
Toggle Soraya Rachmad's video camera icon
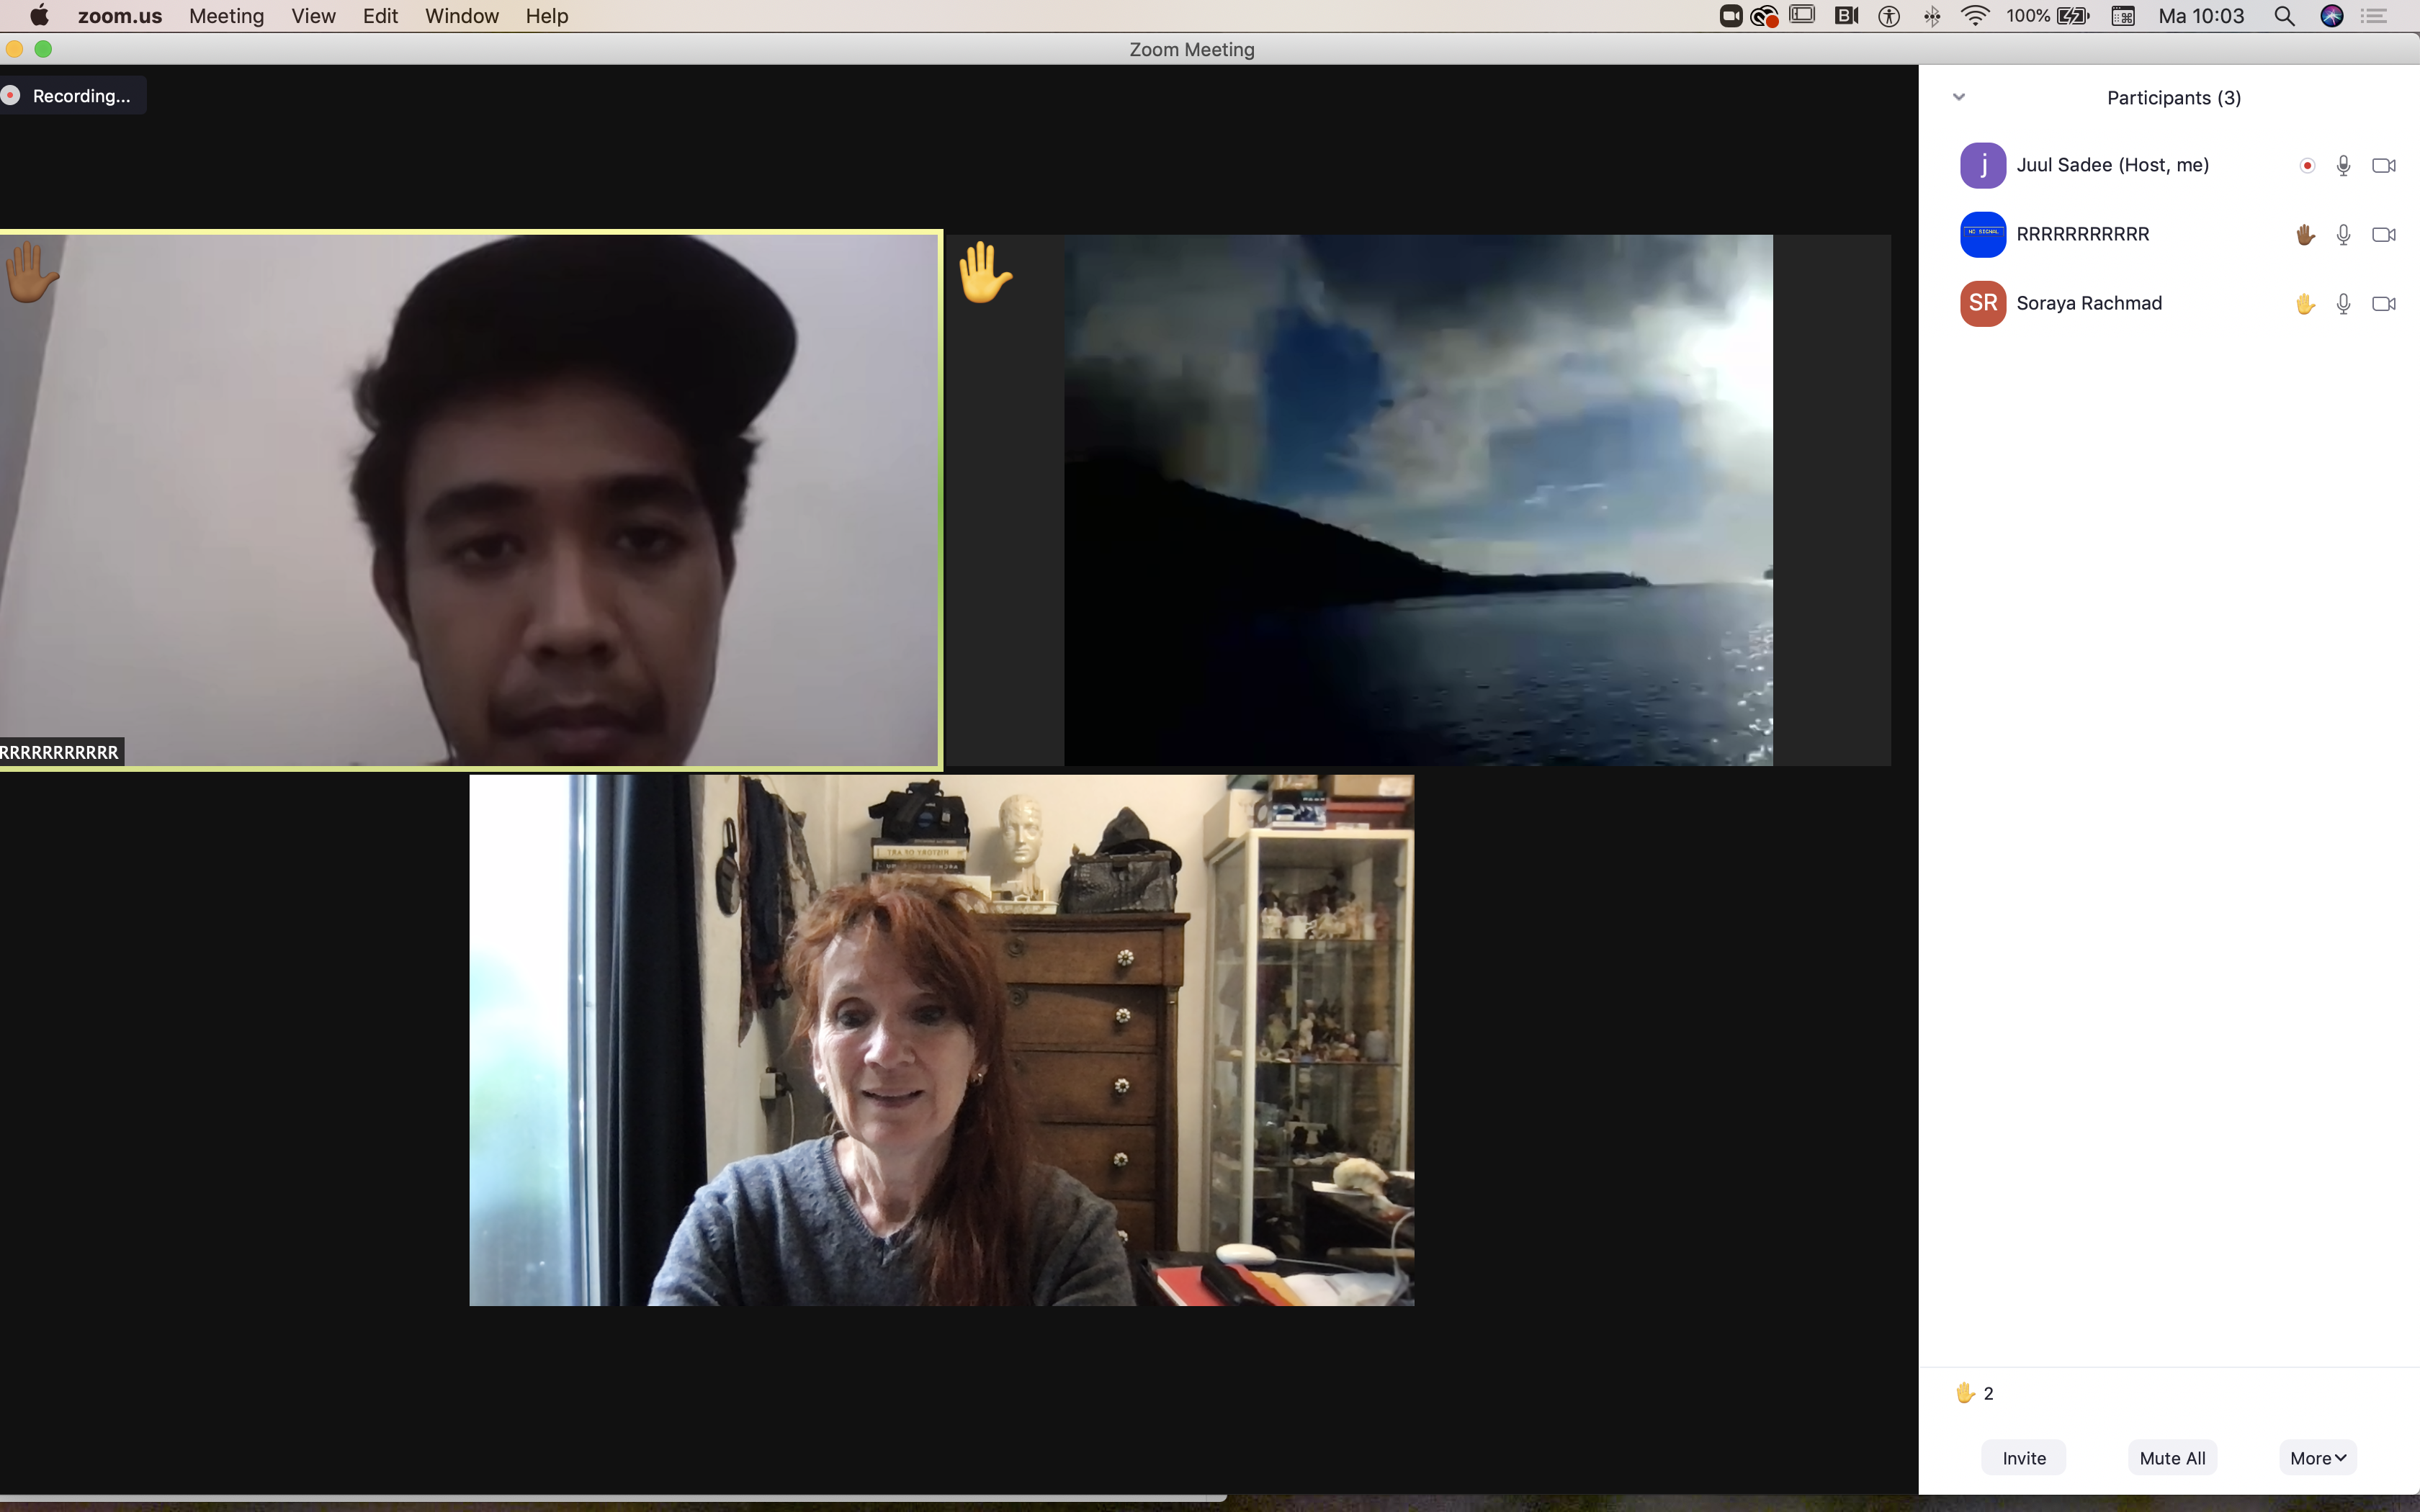[2383, 304]
